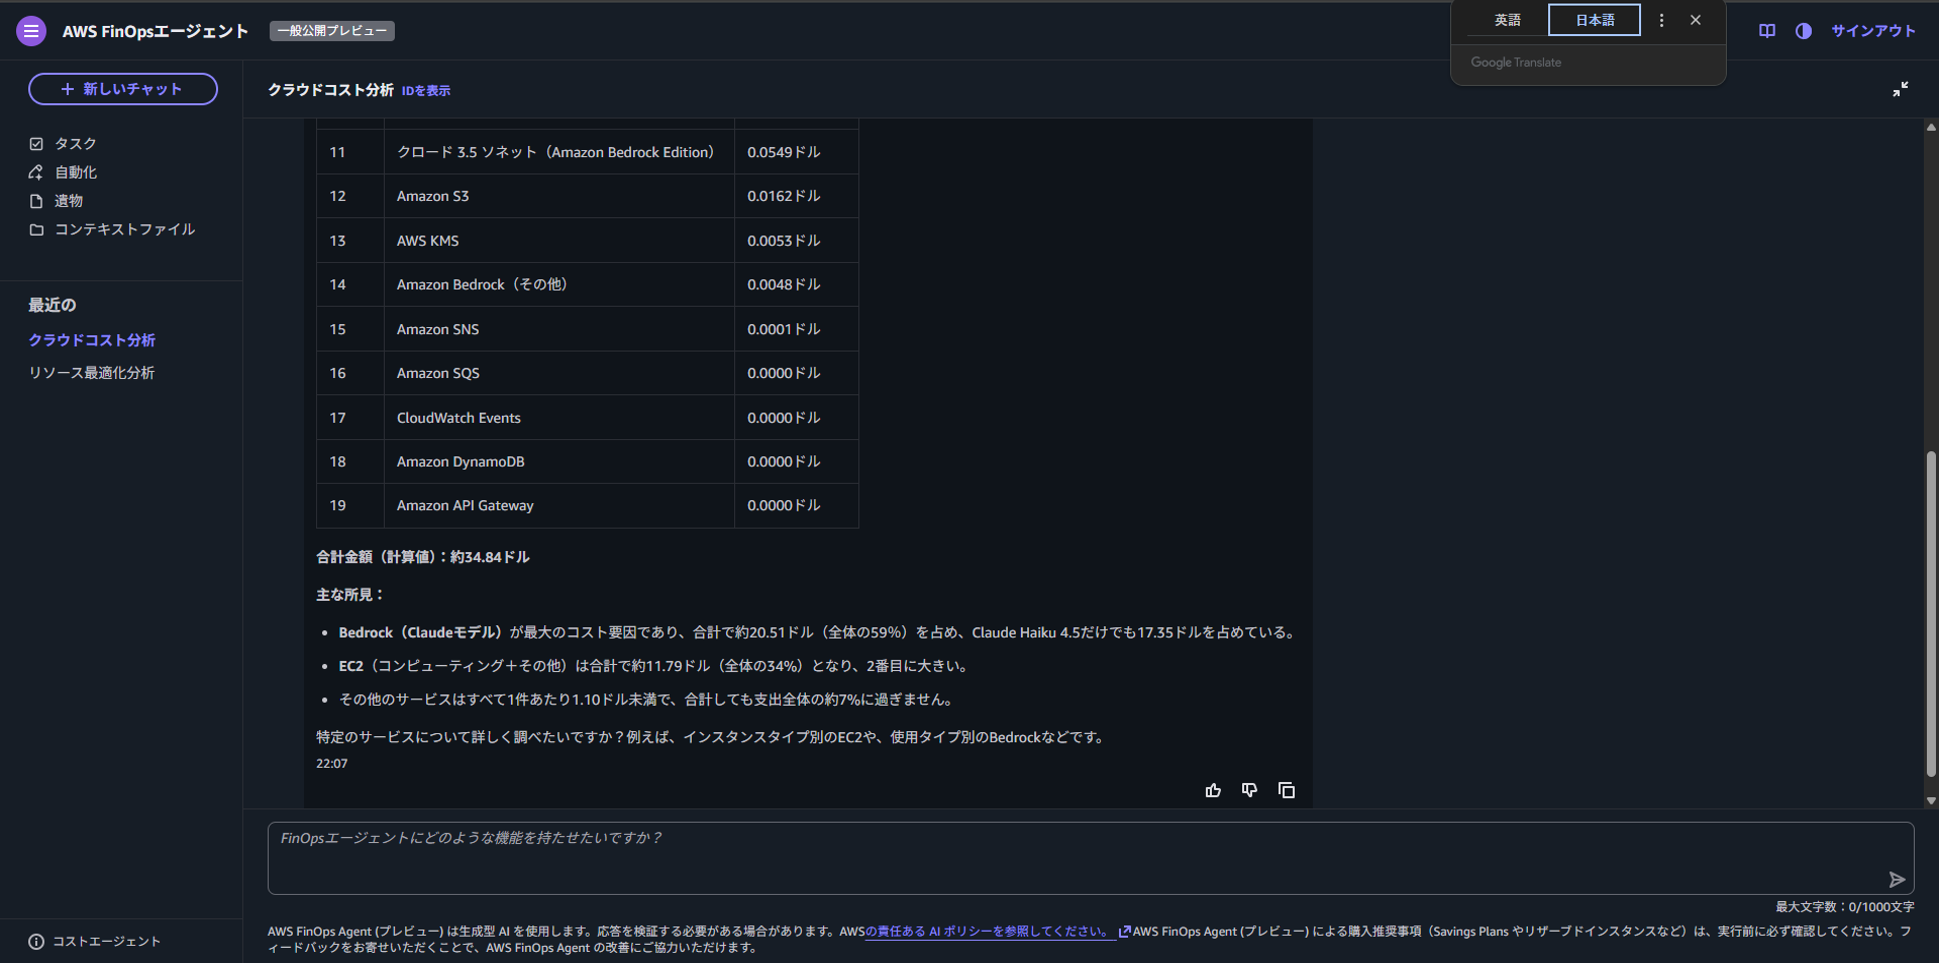The width and height of the screenshot is (1939, 963).
Task: Click the クロード 3.5 ソネット table cell
Action: 559,152
